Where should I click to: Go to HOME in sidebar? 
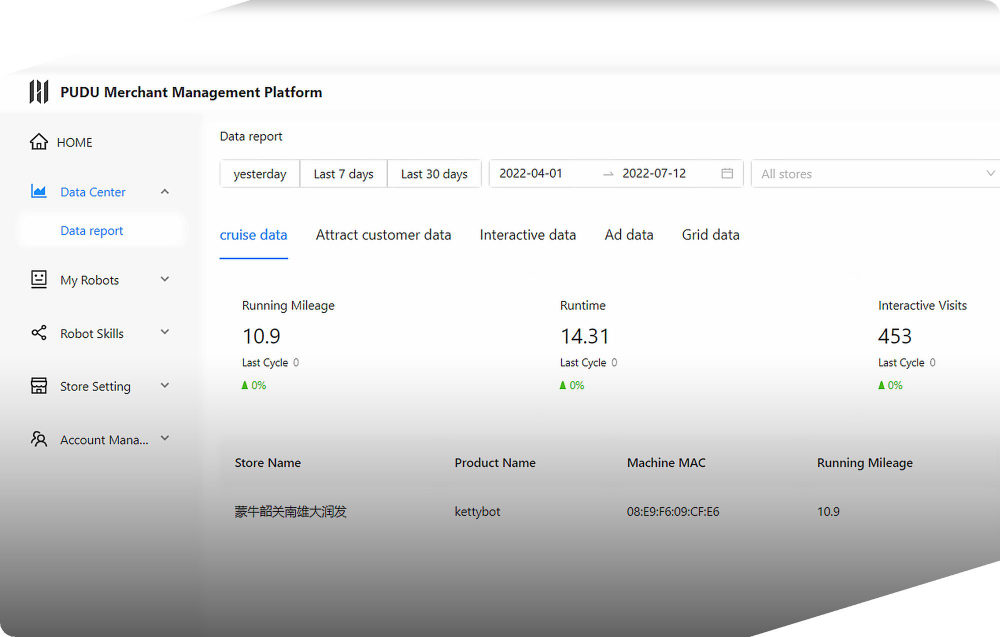point(74,142)
